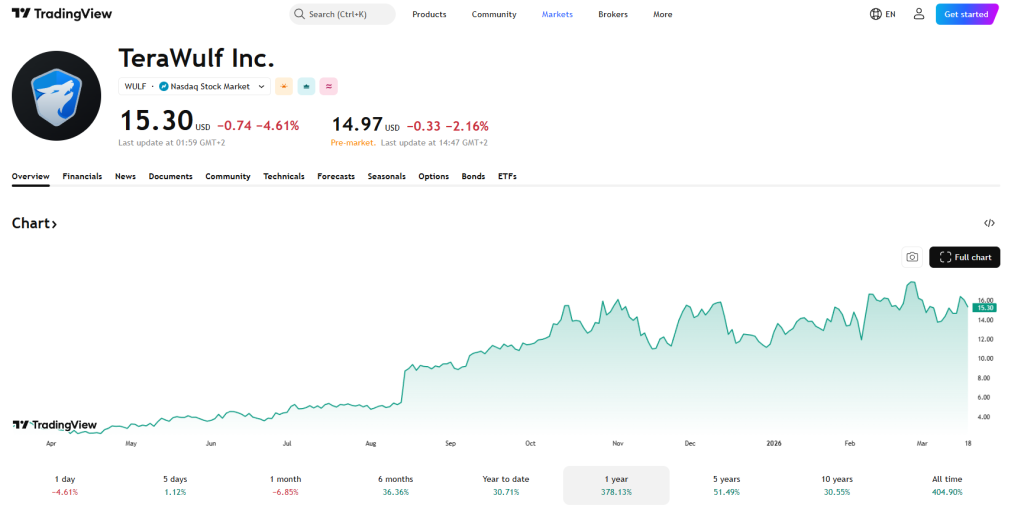
Task: Open the Full chart view
Action: [964, 257]
